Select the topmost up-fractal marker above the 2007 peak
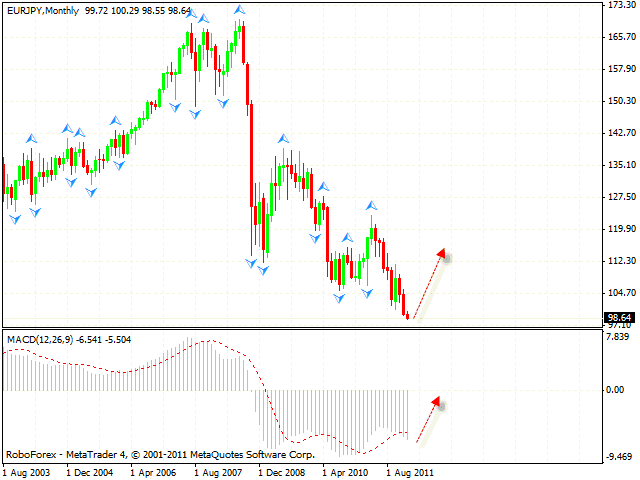 [x=238, y=11]
